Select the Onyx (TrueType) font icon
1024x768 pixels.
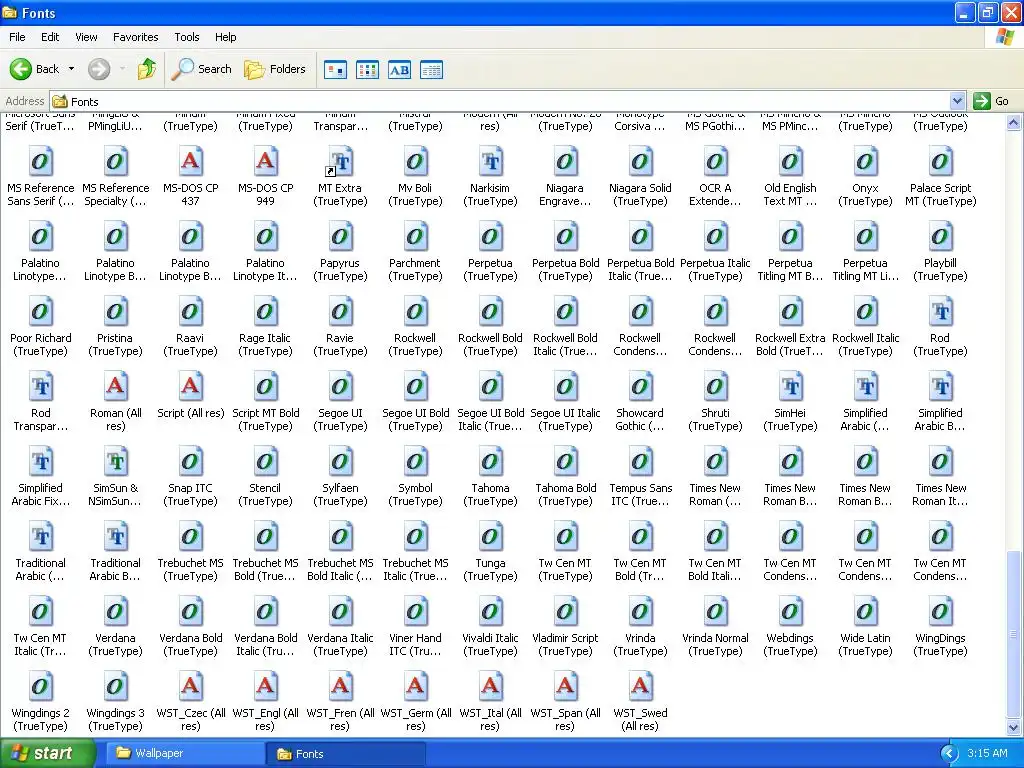click(865, 161)
